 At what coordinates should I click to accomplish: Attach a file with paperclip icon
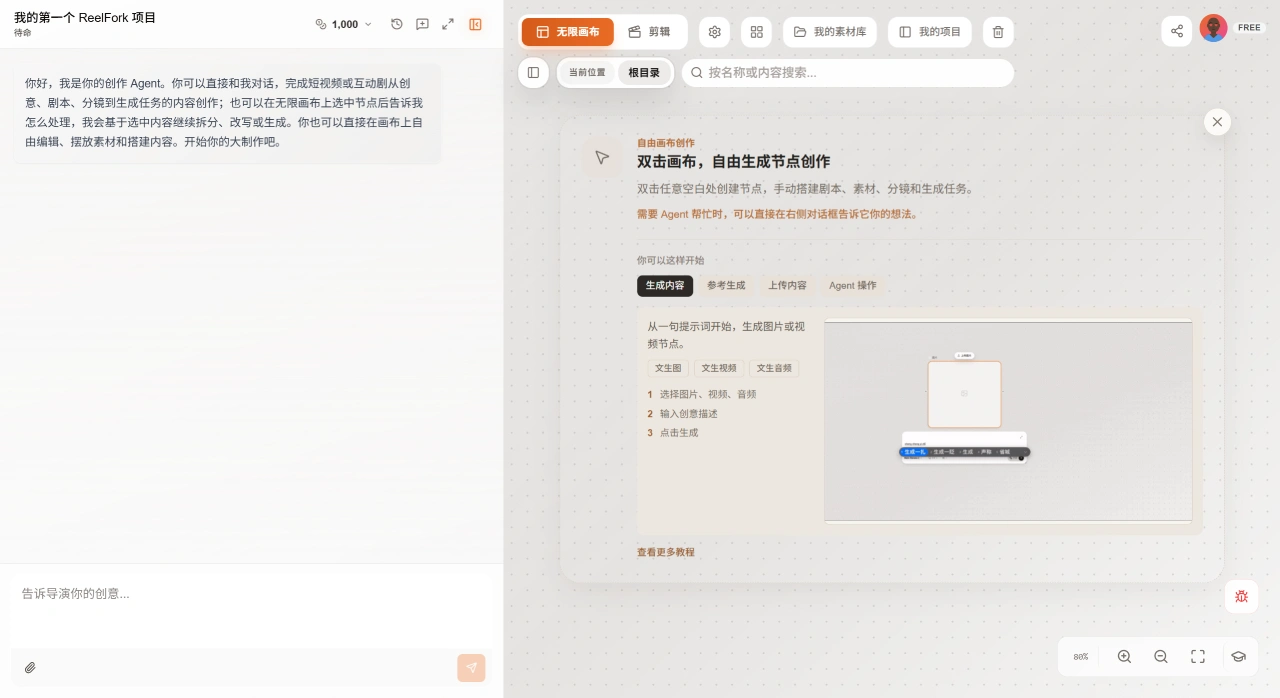[x=30, y=668]
